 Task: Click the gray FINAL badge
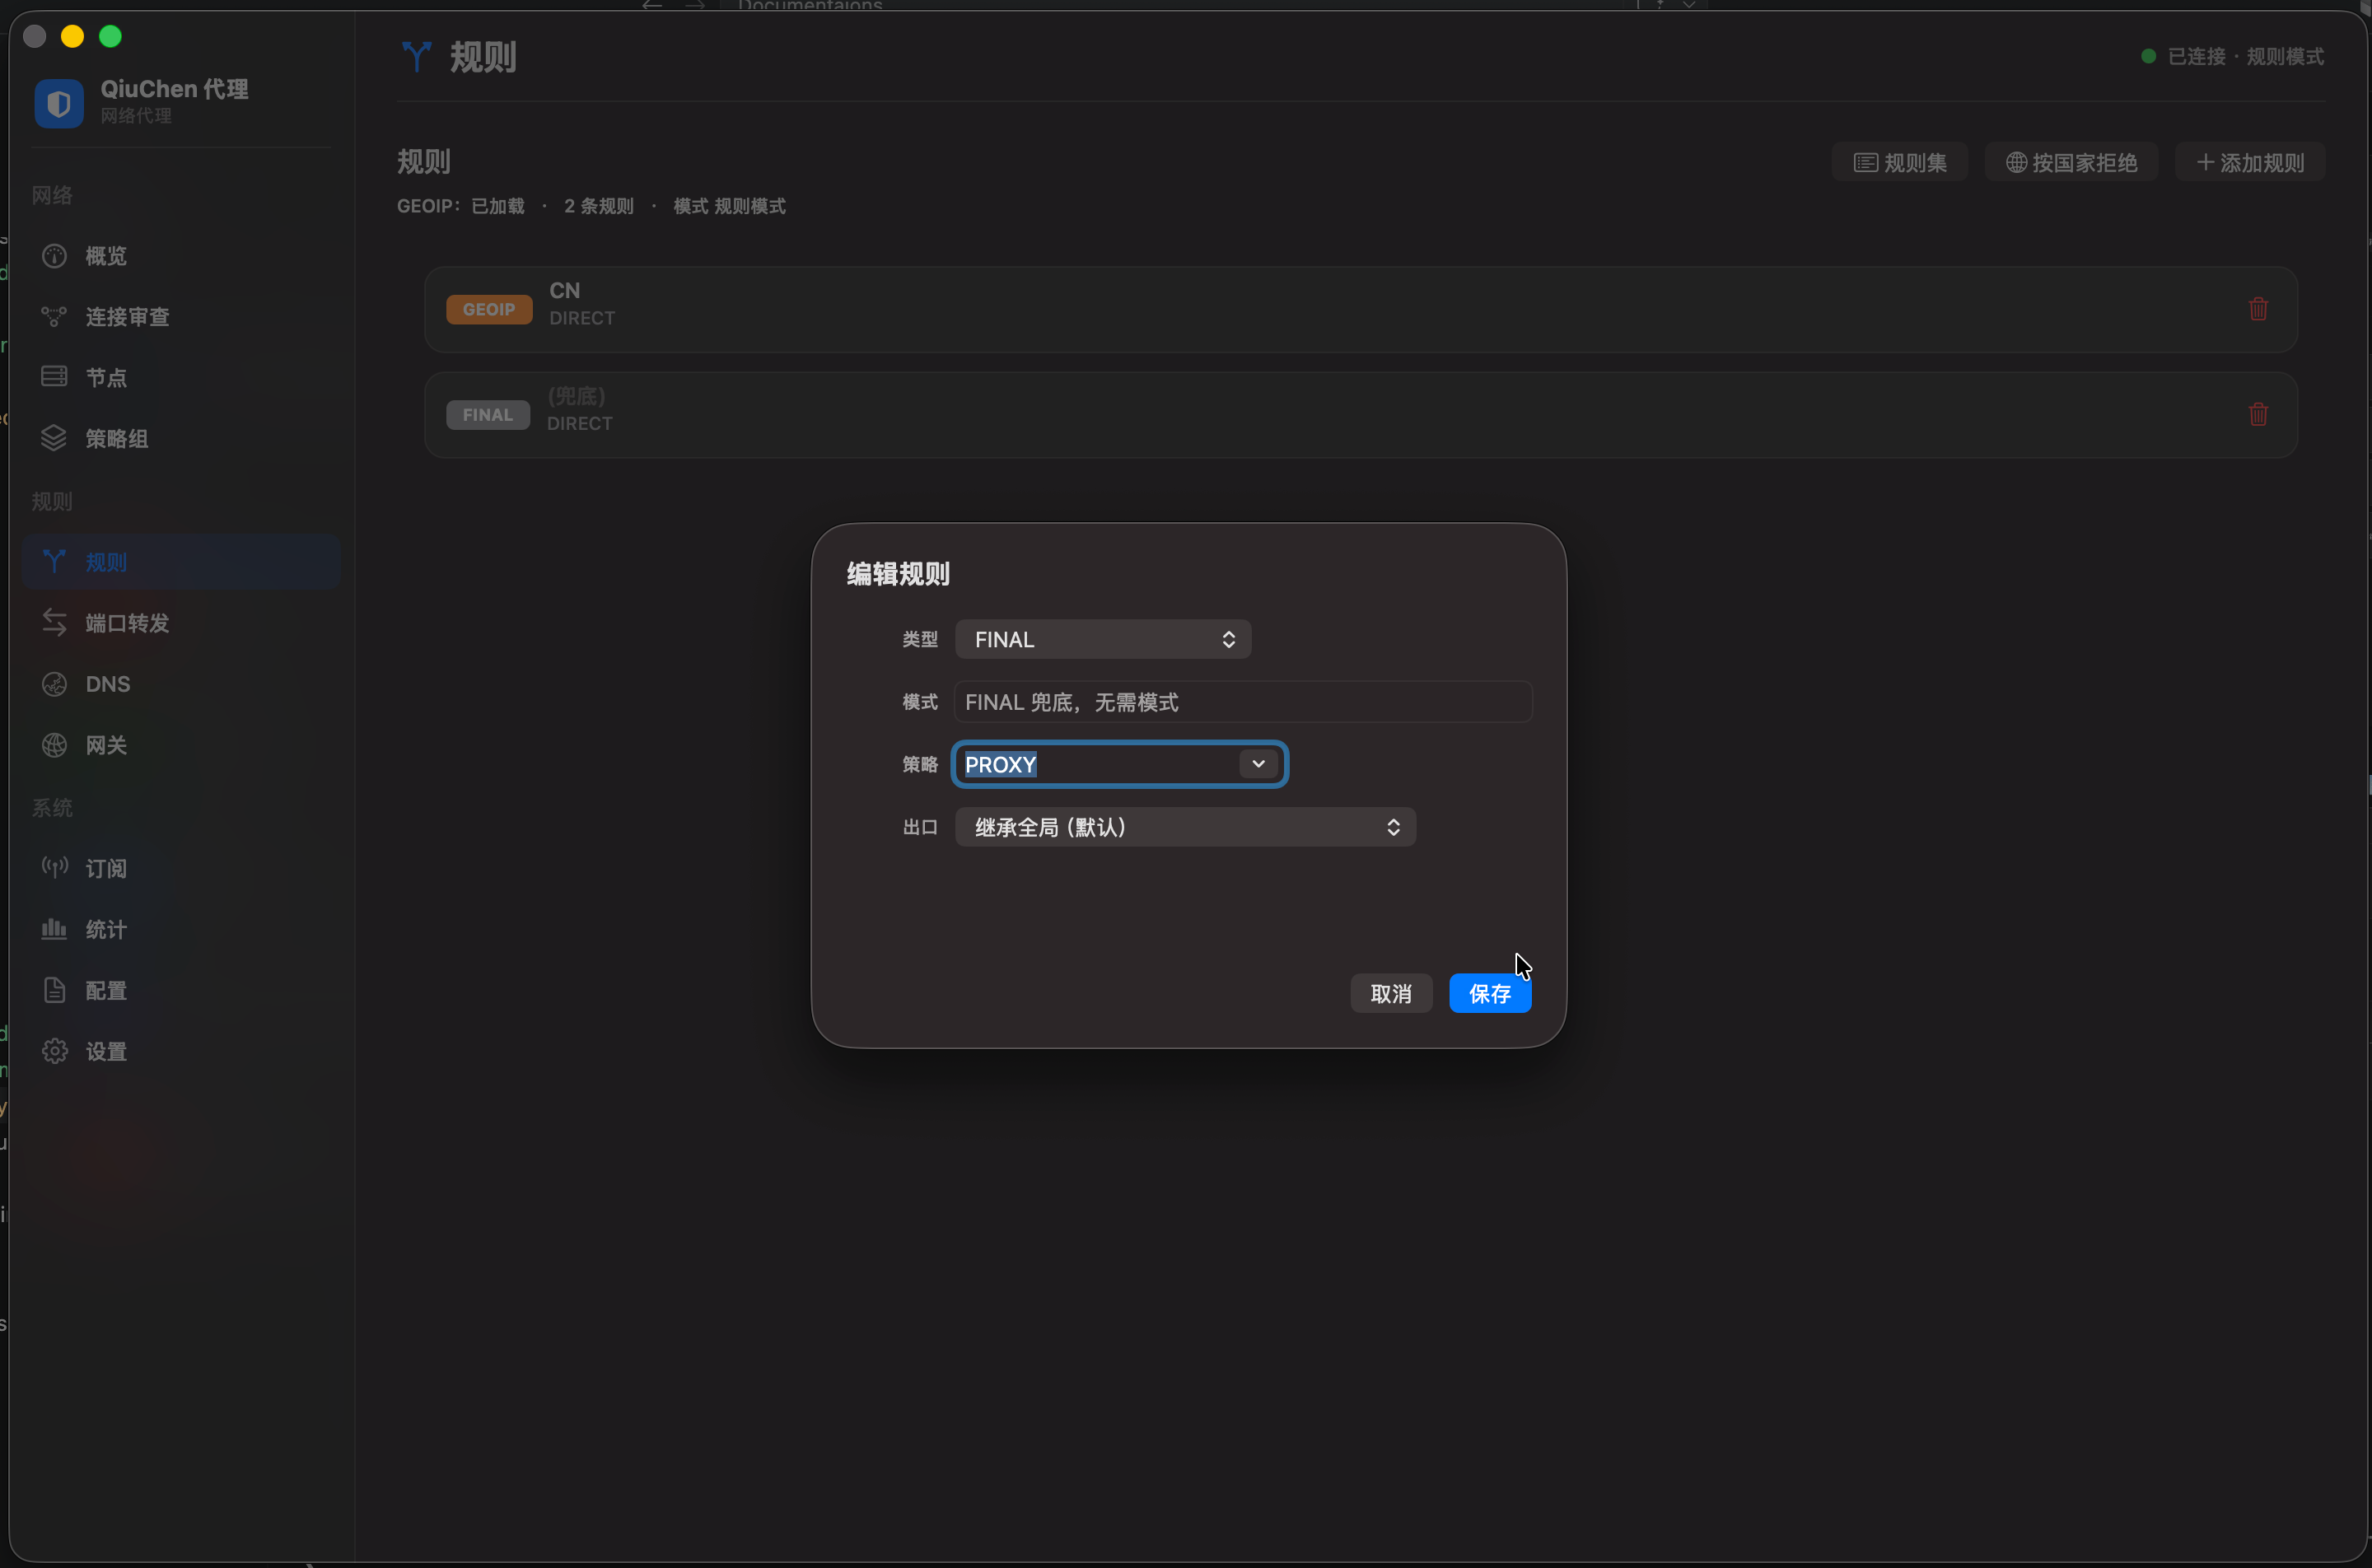[488, 415]
